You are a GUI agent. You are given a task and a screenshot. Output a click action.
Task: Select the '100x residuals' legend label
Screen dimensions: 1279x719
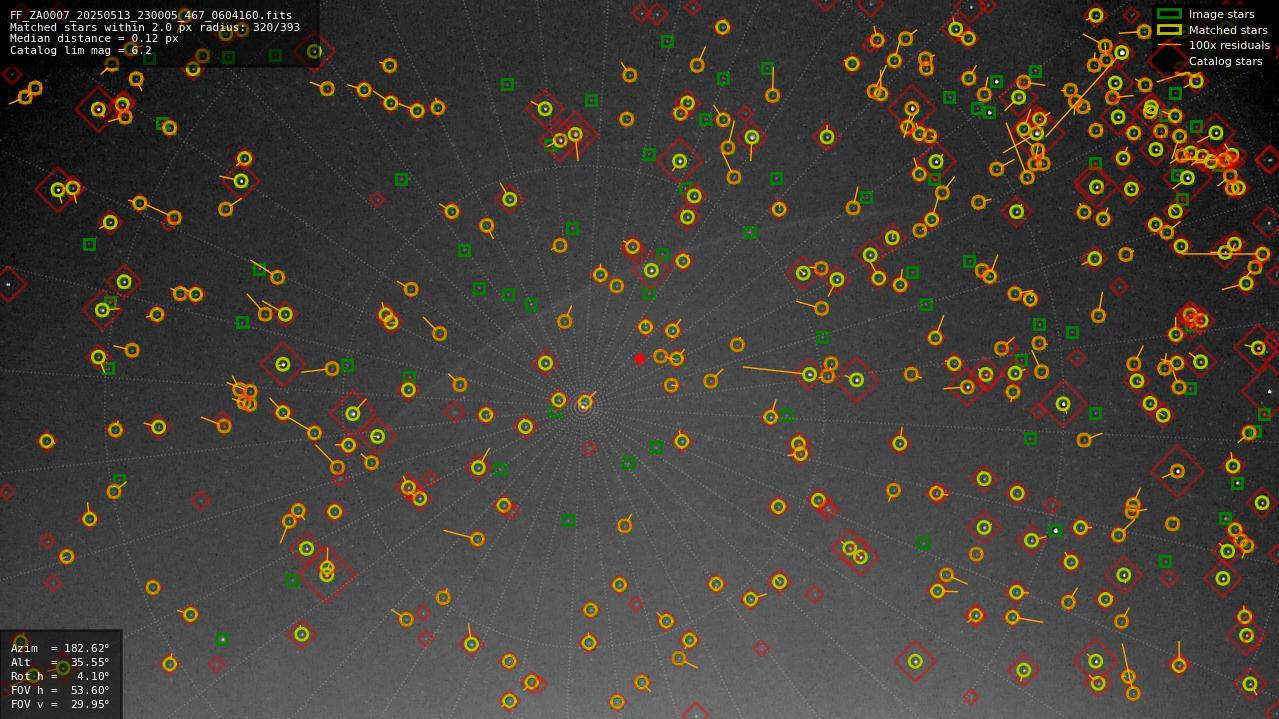pos(1229,45)
